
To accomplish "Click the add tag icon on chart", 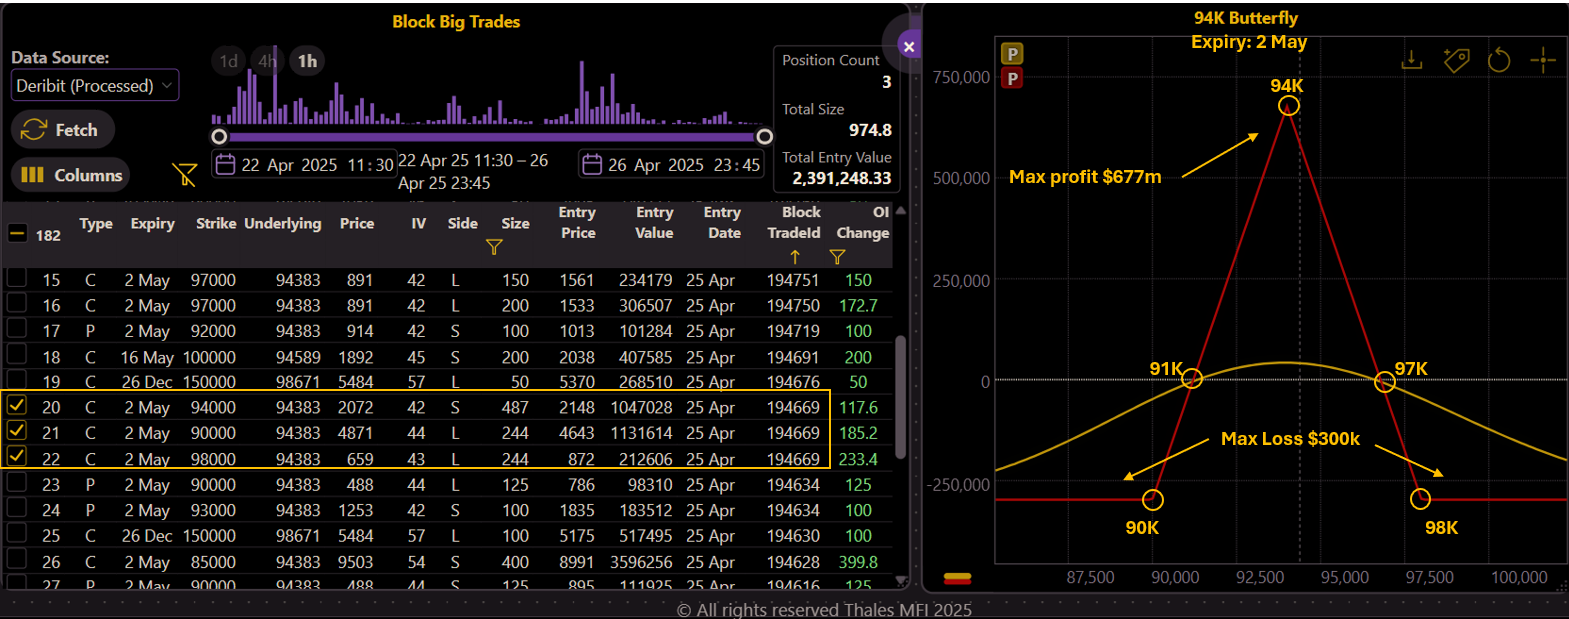I will (x=1456, y=60).
